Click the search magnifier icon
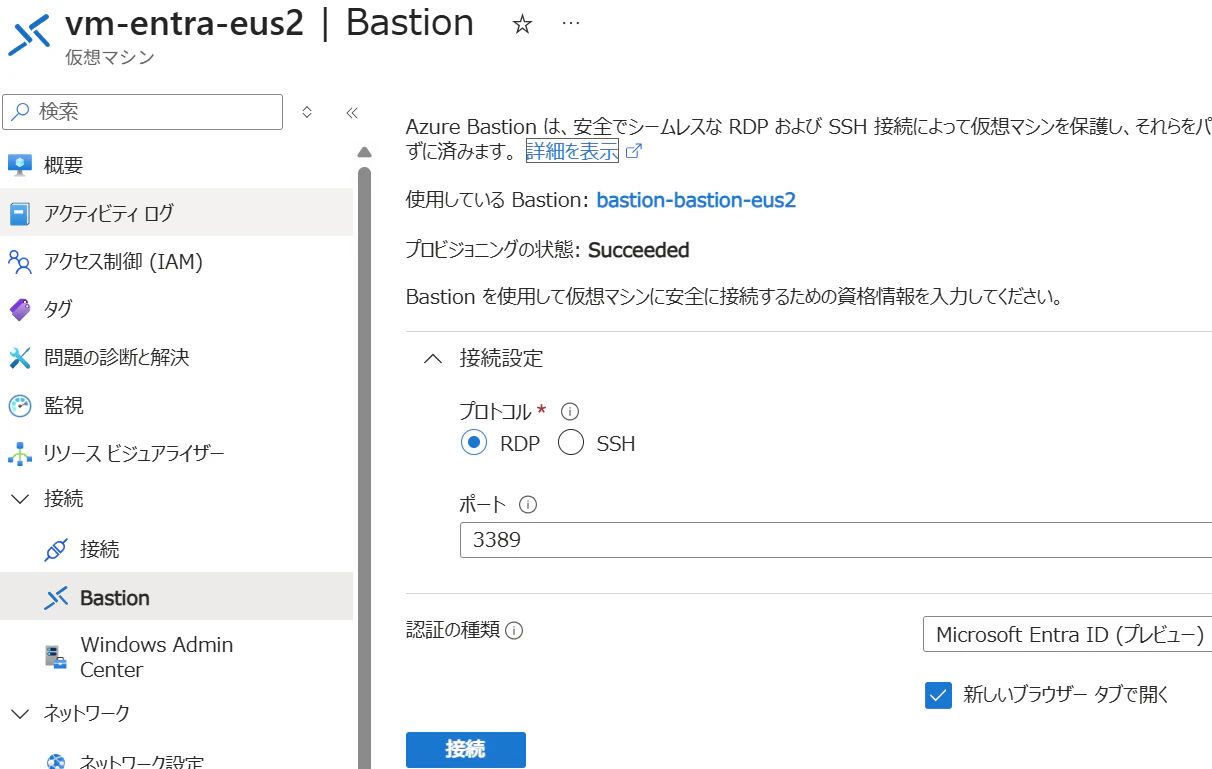Screen dimensions: 1212x769 20,112
